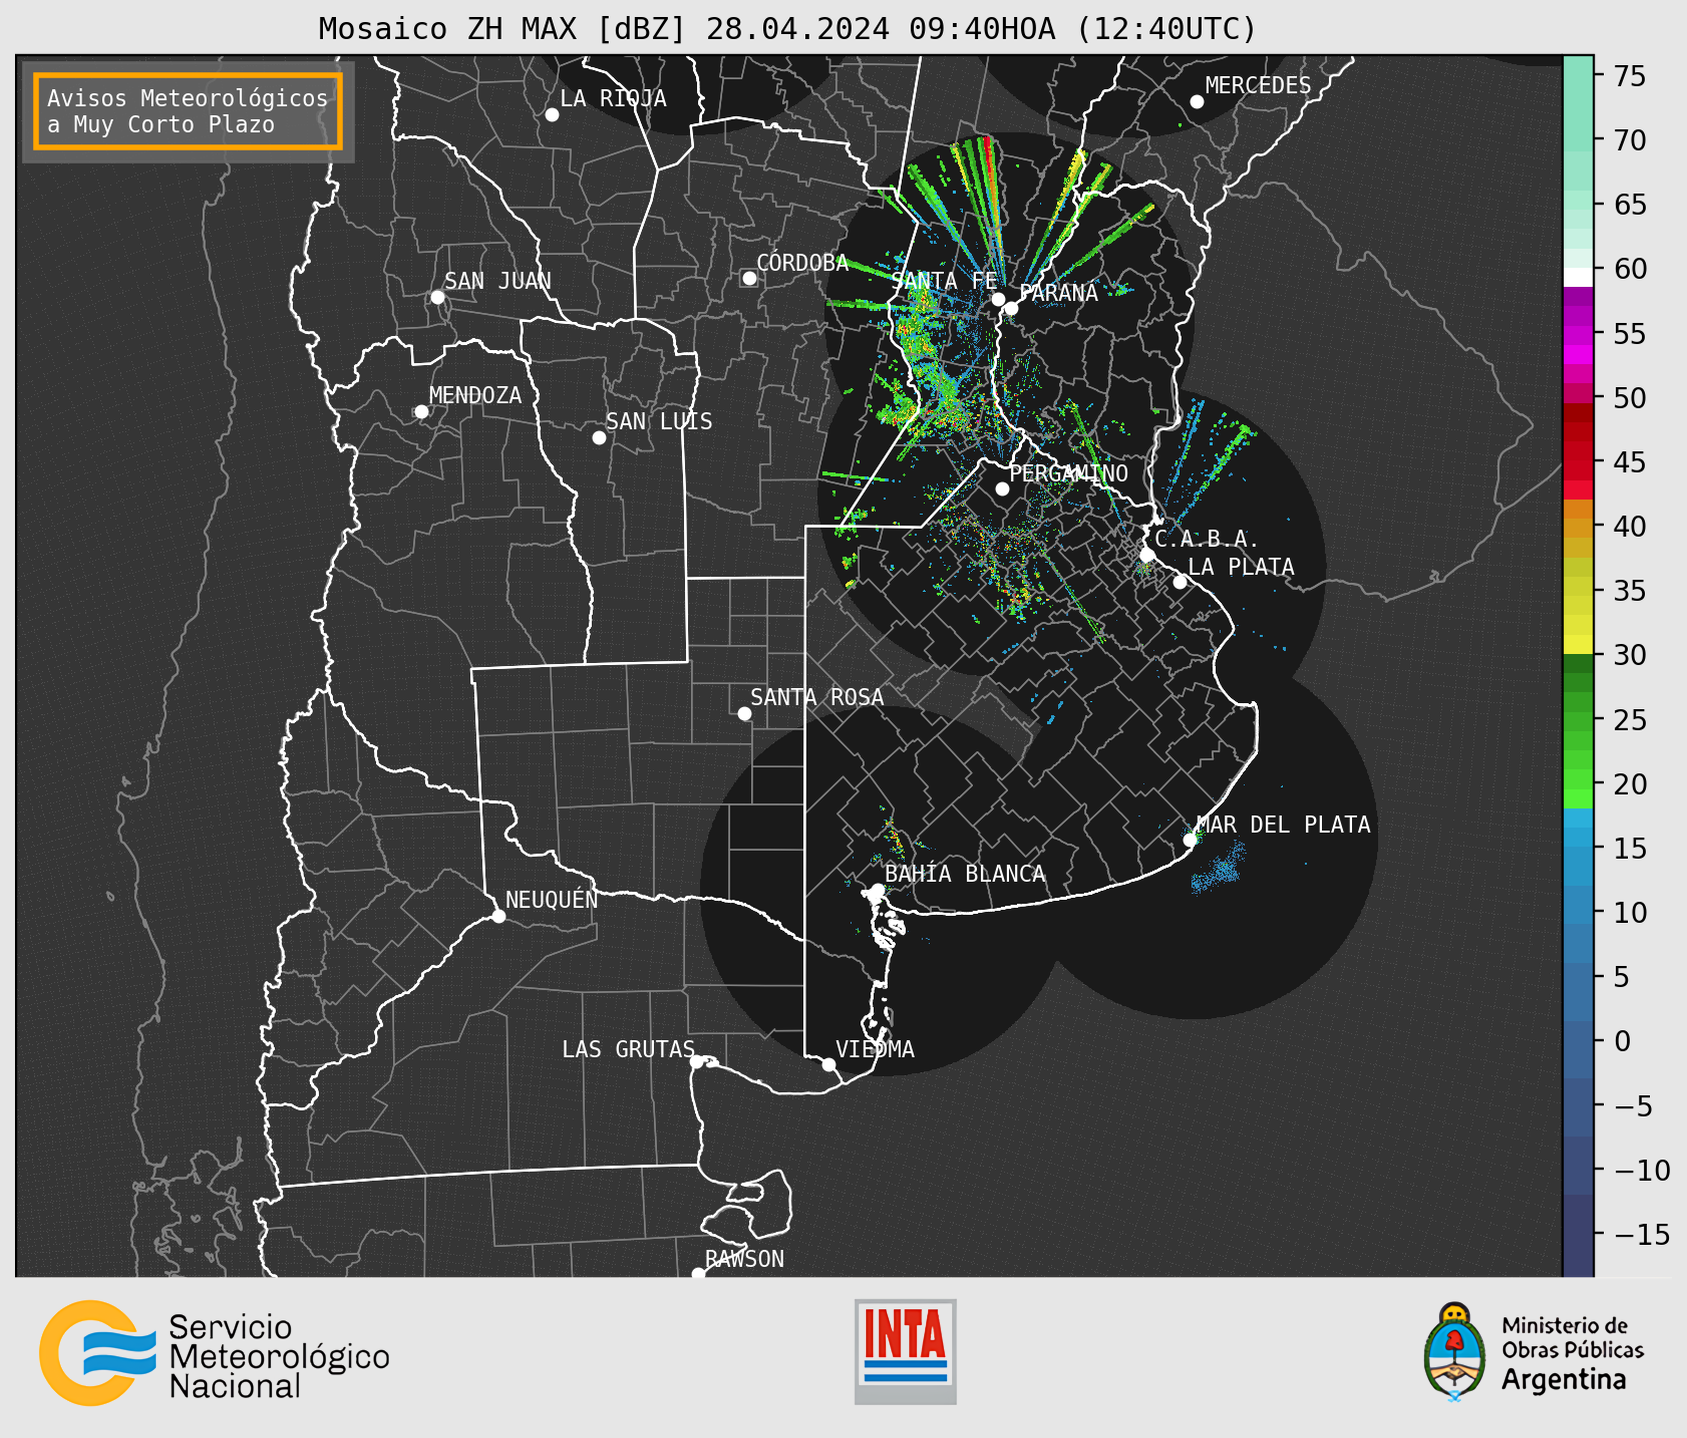Select the Mar del Plata city marker
The width and height of the screenshot is (1687, 1438).
point(1190,840)
